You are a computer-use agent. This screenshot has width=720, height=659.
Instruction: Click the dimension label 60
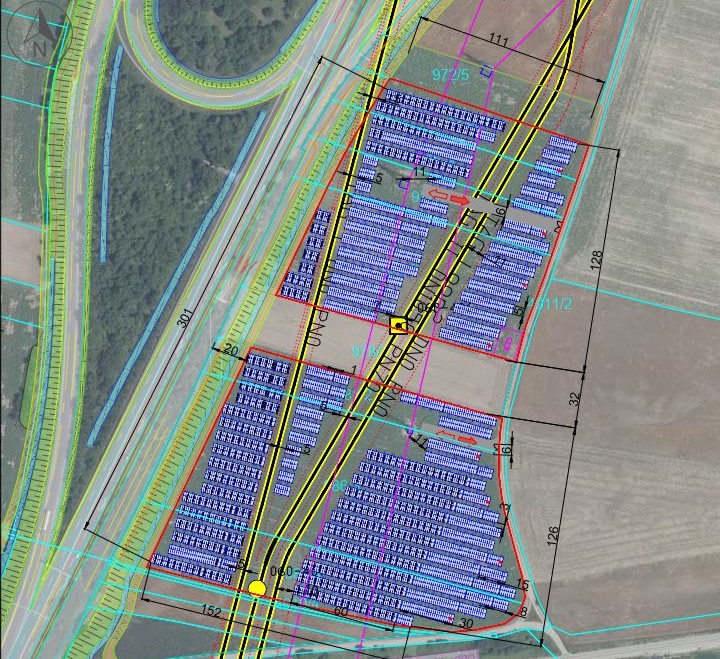[x=340, y=611]
